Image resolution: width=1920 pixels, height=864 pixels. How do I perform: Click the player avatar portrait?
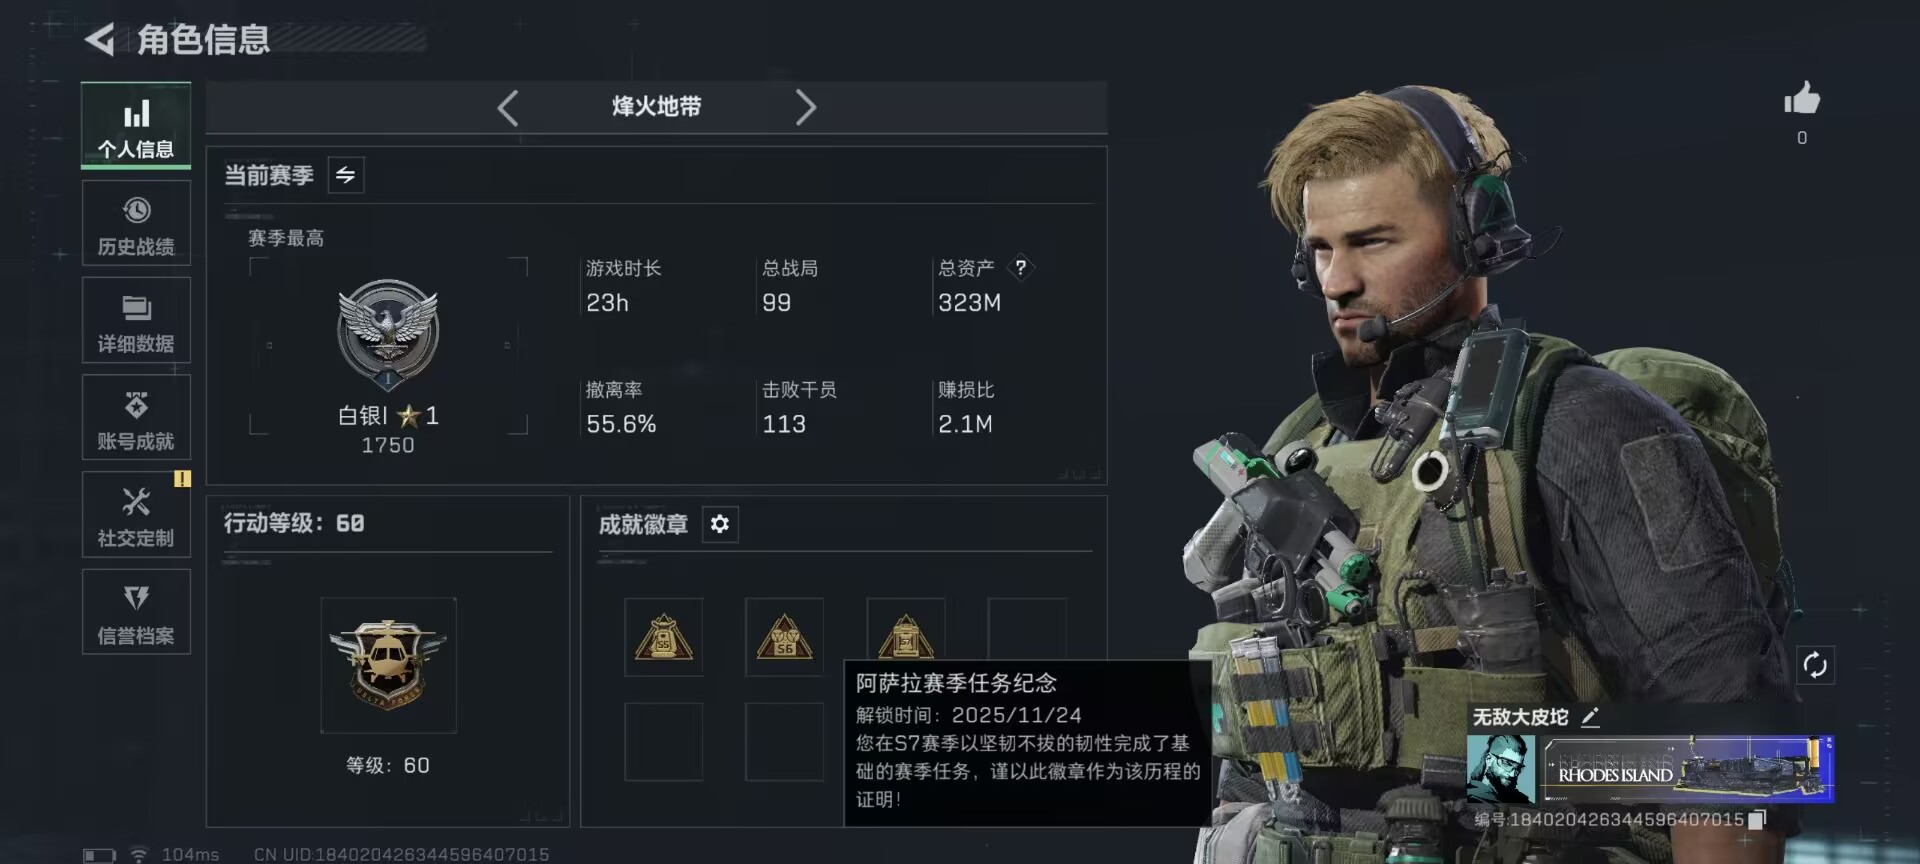point(1501,769)
